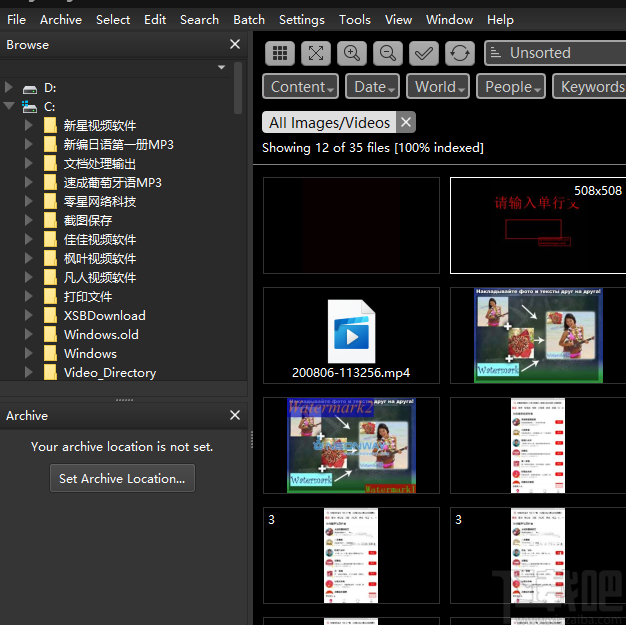Click the Windows.old folder icon

click(x=50, y=335)
